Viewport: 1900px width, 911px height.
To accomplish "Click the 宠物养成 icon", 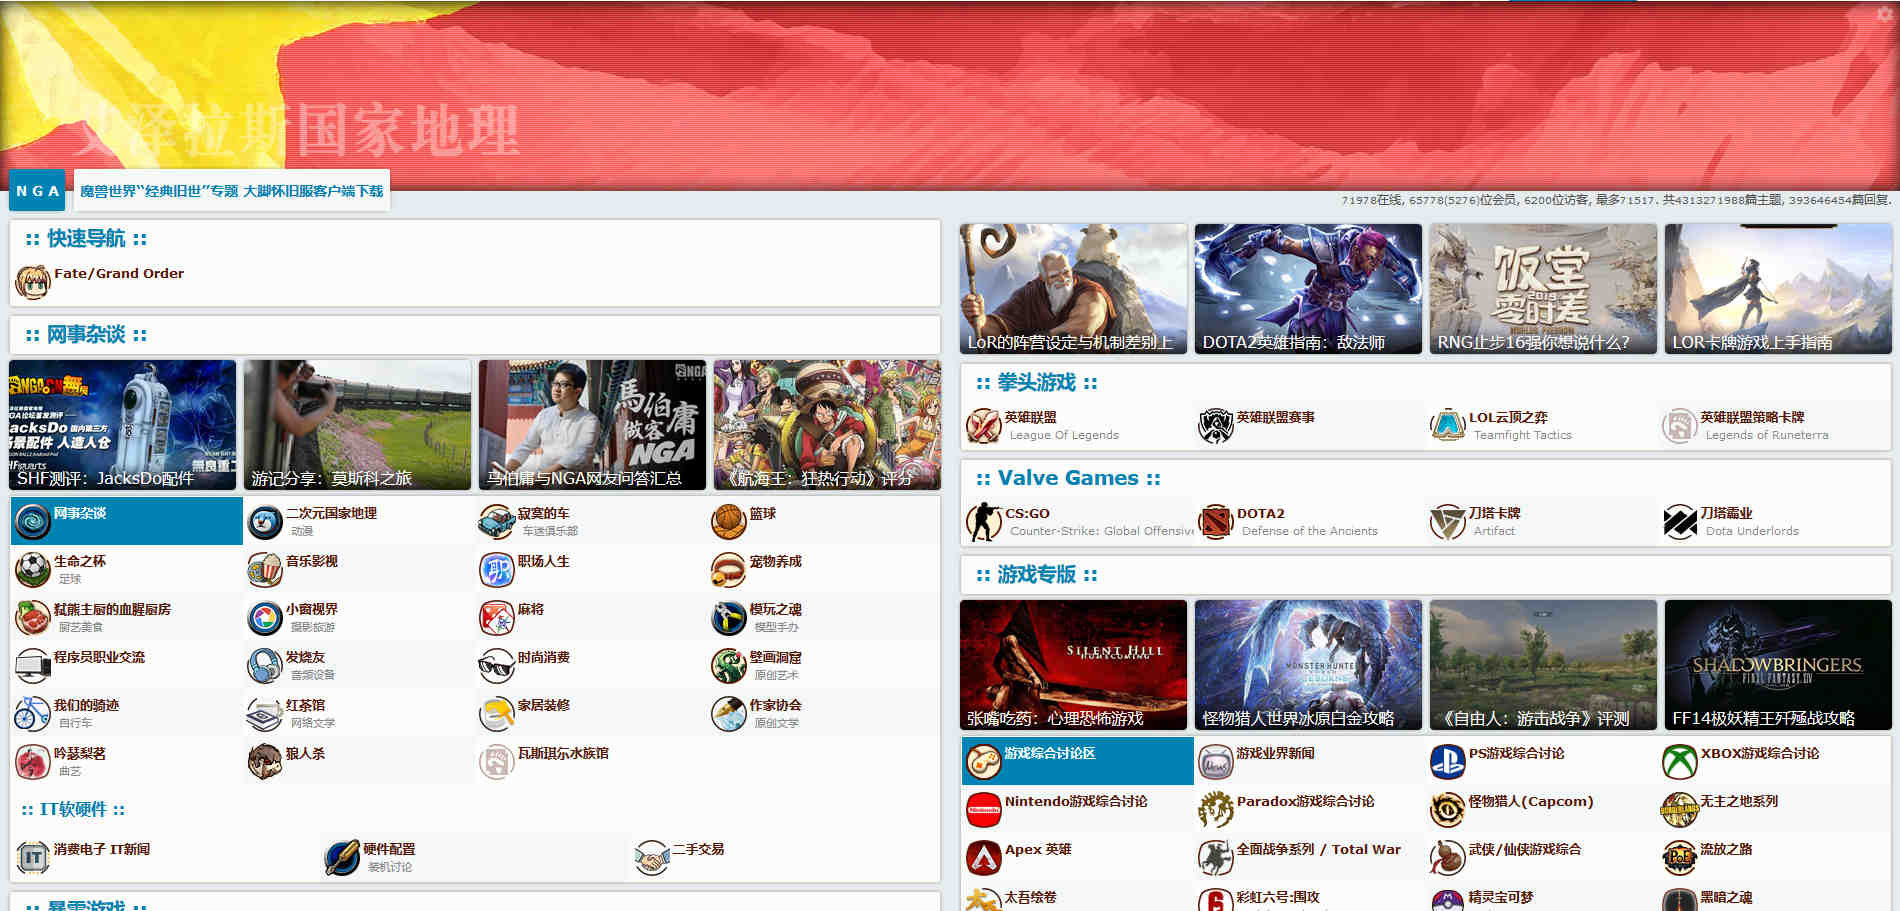I will pyautogui.click(x=729, y=570).
